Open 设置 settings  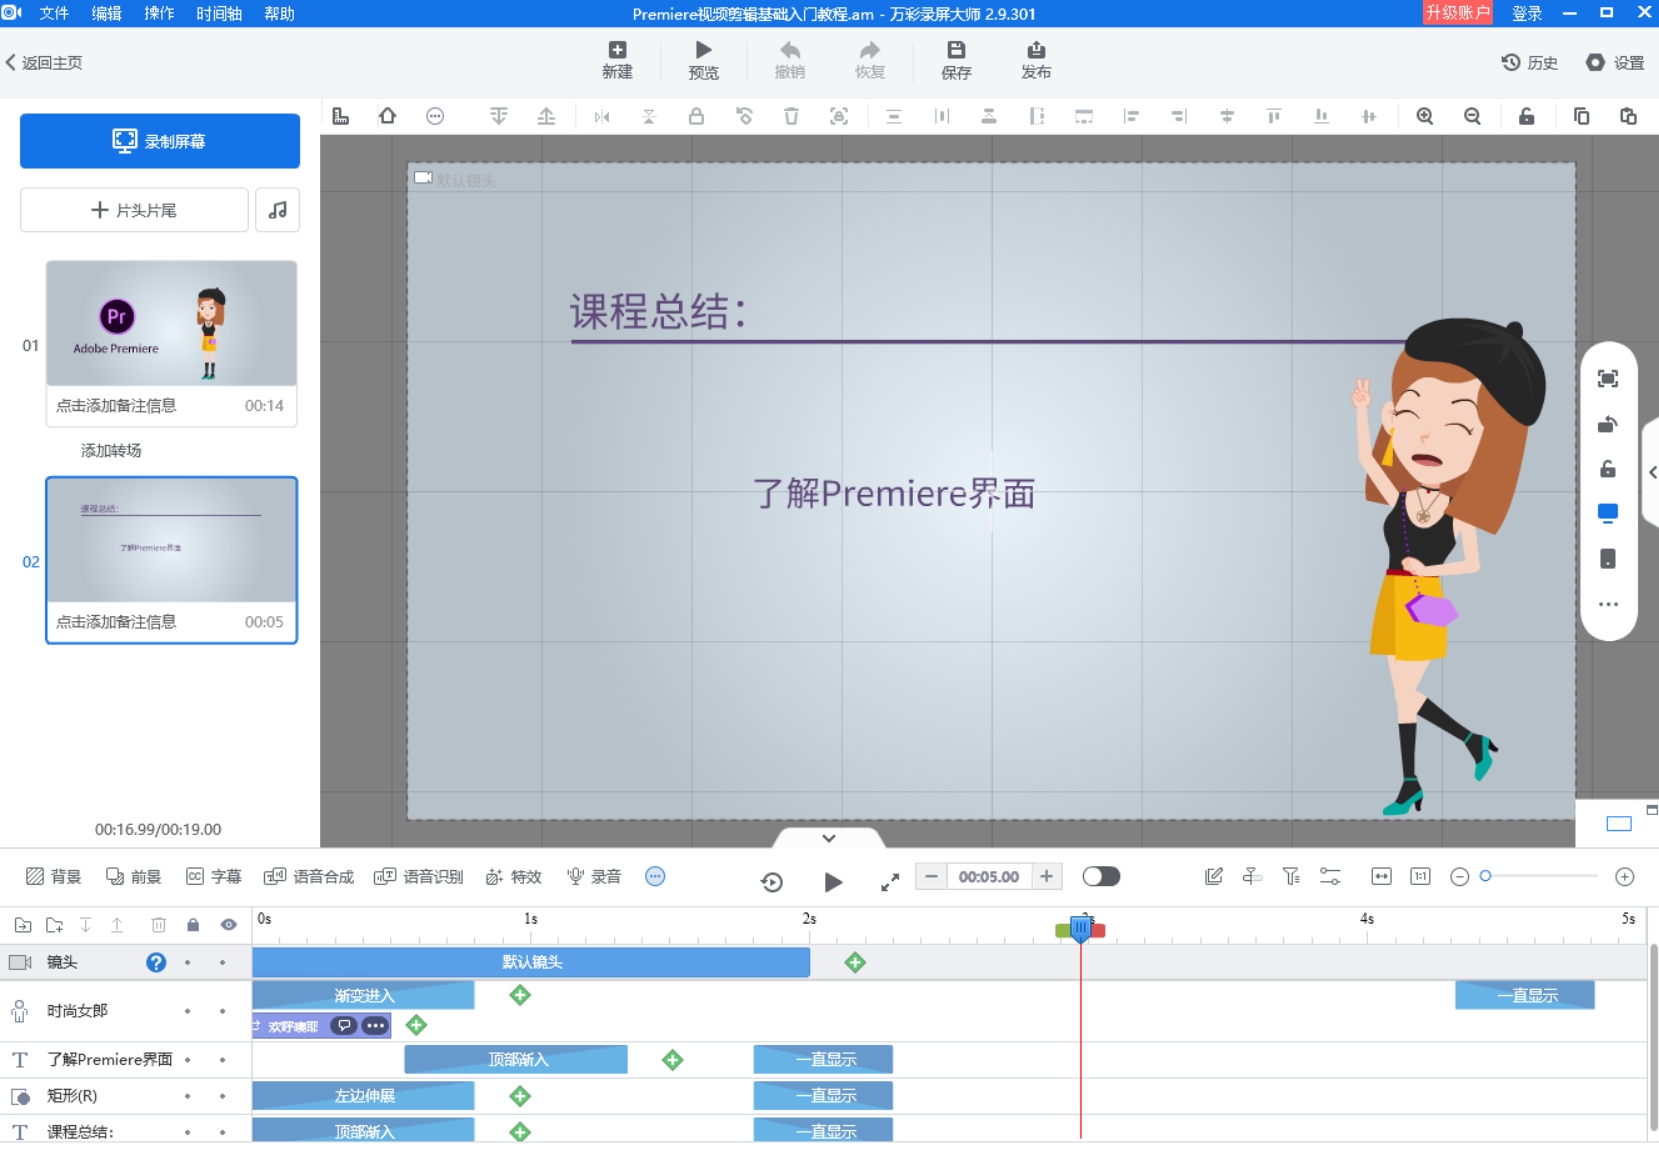[1615, 62]
